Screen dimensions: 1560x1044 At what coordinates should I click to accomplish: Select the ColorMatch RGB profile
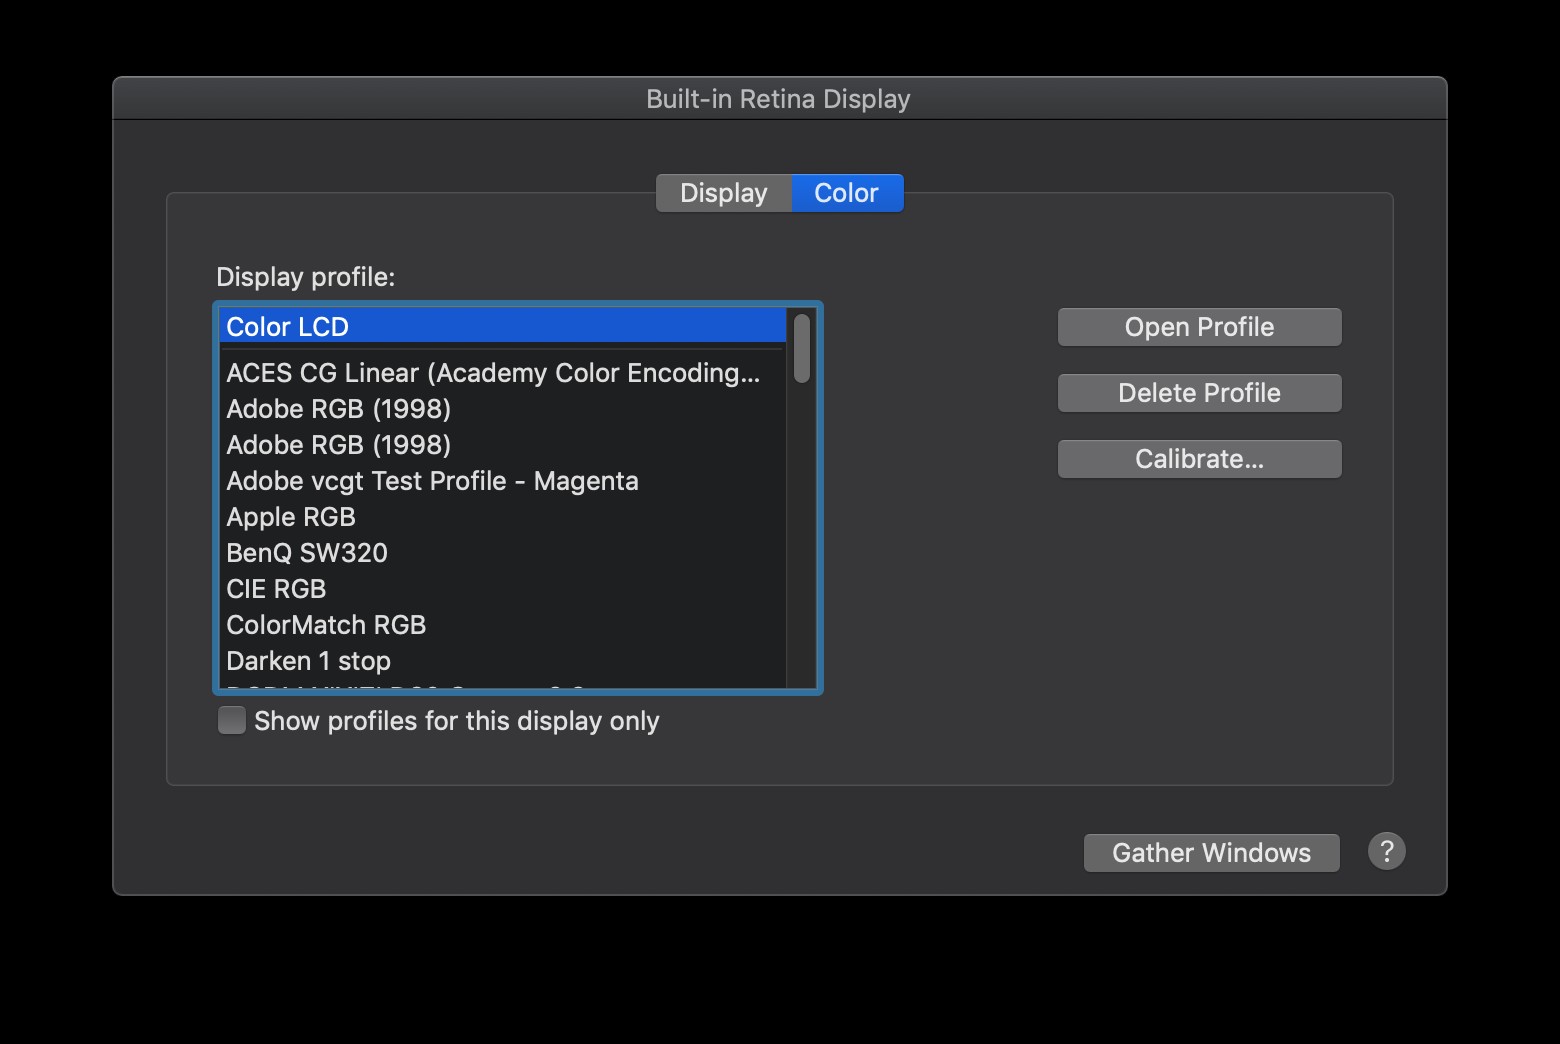(326, 624)
